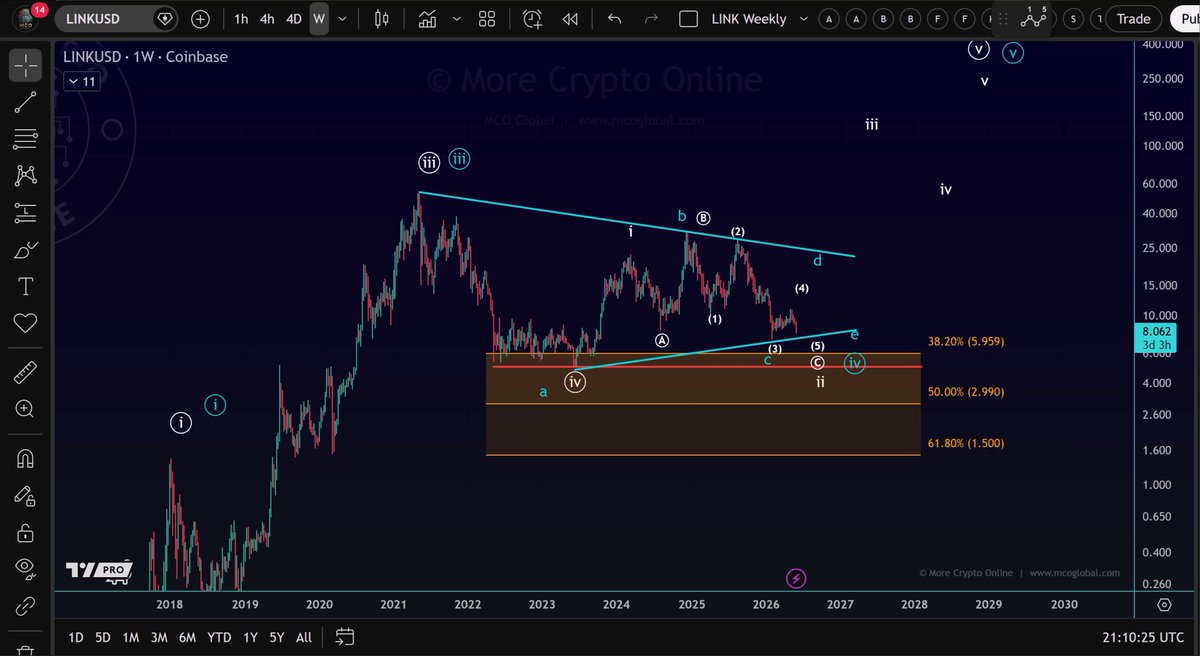Click the LINK Weekly layout name

749,19
